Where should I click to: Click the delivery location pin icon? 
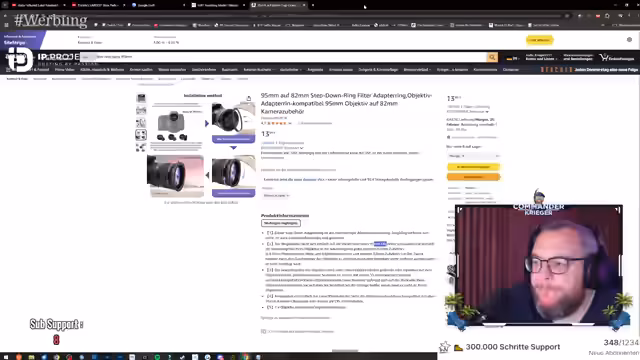click(x=449, y=137)
